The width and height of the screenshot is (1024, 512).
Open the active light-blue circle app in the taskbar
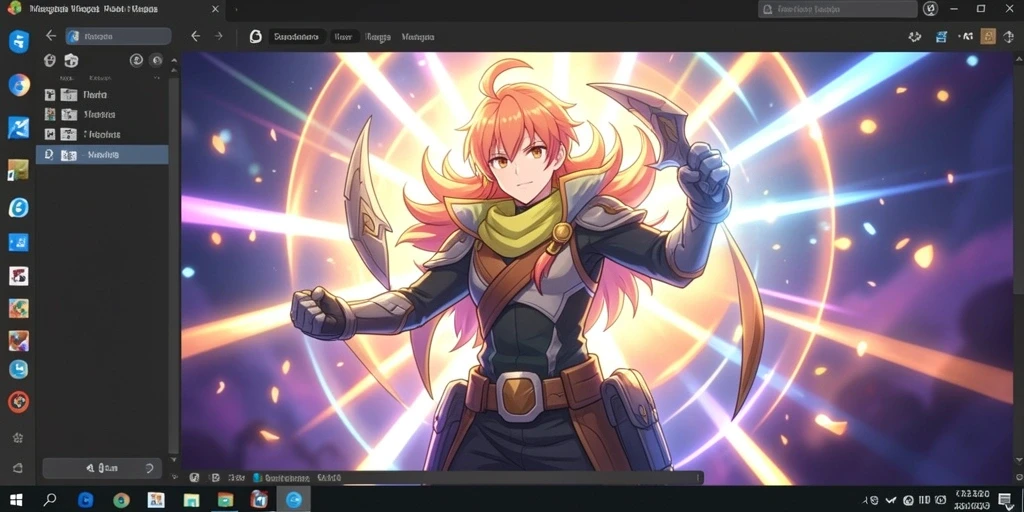pos(293,500)
